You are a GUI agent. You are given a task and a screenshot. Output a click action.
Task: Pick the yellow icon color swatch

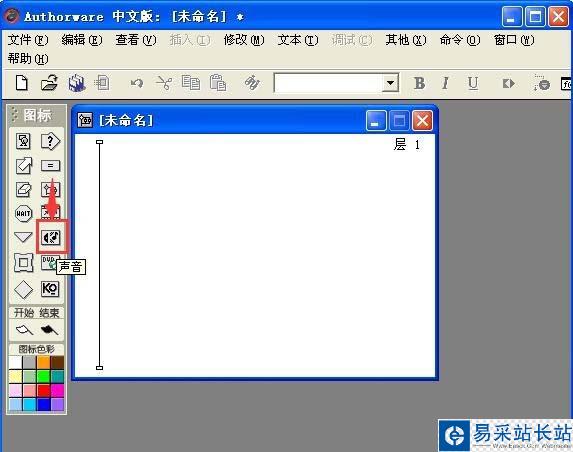[x=15, y=377]
